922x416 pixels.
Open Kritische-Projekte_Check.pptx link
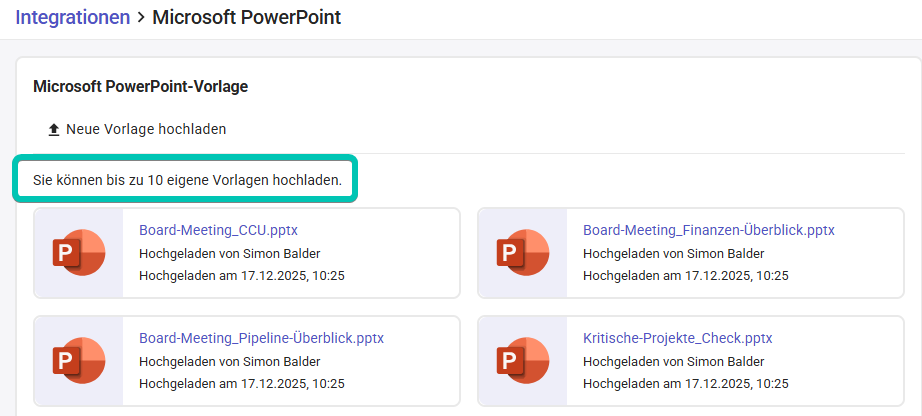[x=677, y=338]
